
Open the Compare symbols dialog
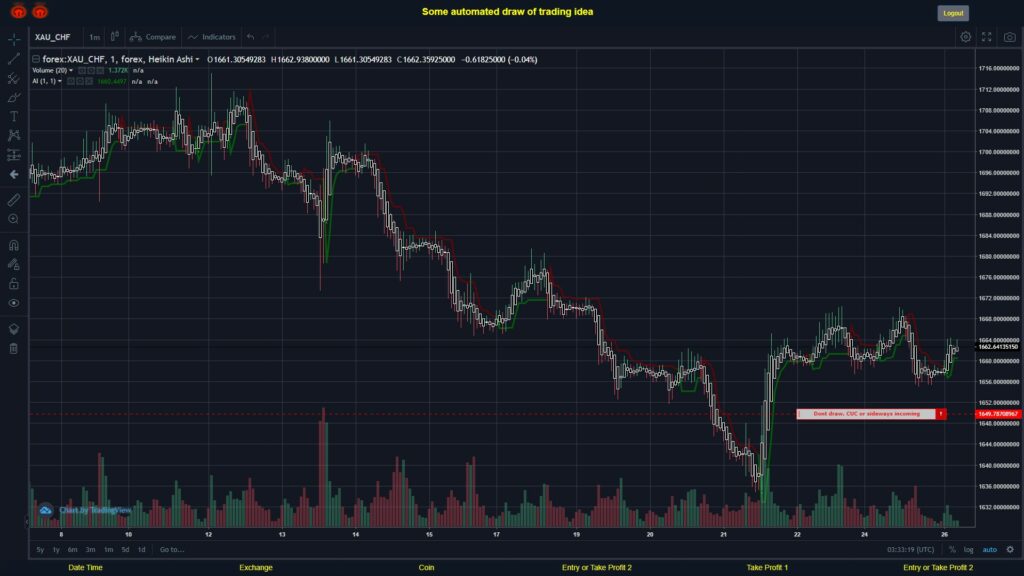153,37
